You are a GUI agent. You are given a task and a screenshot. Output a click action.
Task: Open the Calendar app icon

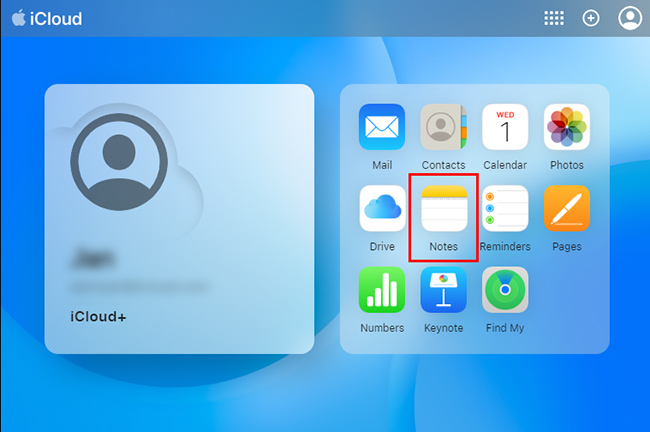505,127
